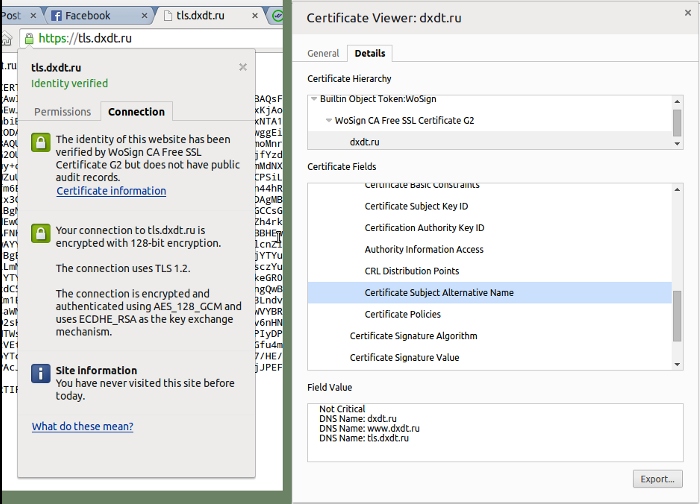Click the tls.dxdt.ru tab page icon
Screen dimensions: 700x504
click(x=167, y=16)
